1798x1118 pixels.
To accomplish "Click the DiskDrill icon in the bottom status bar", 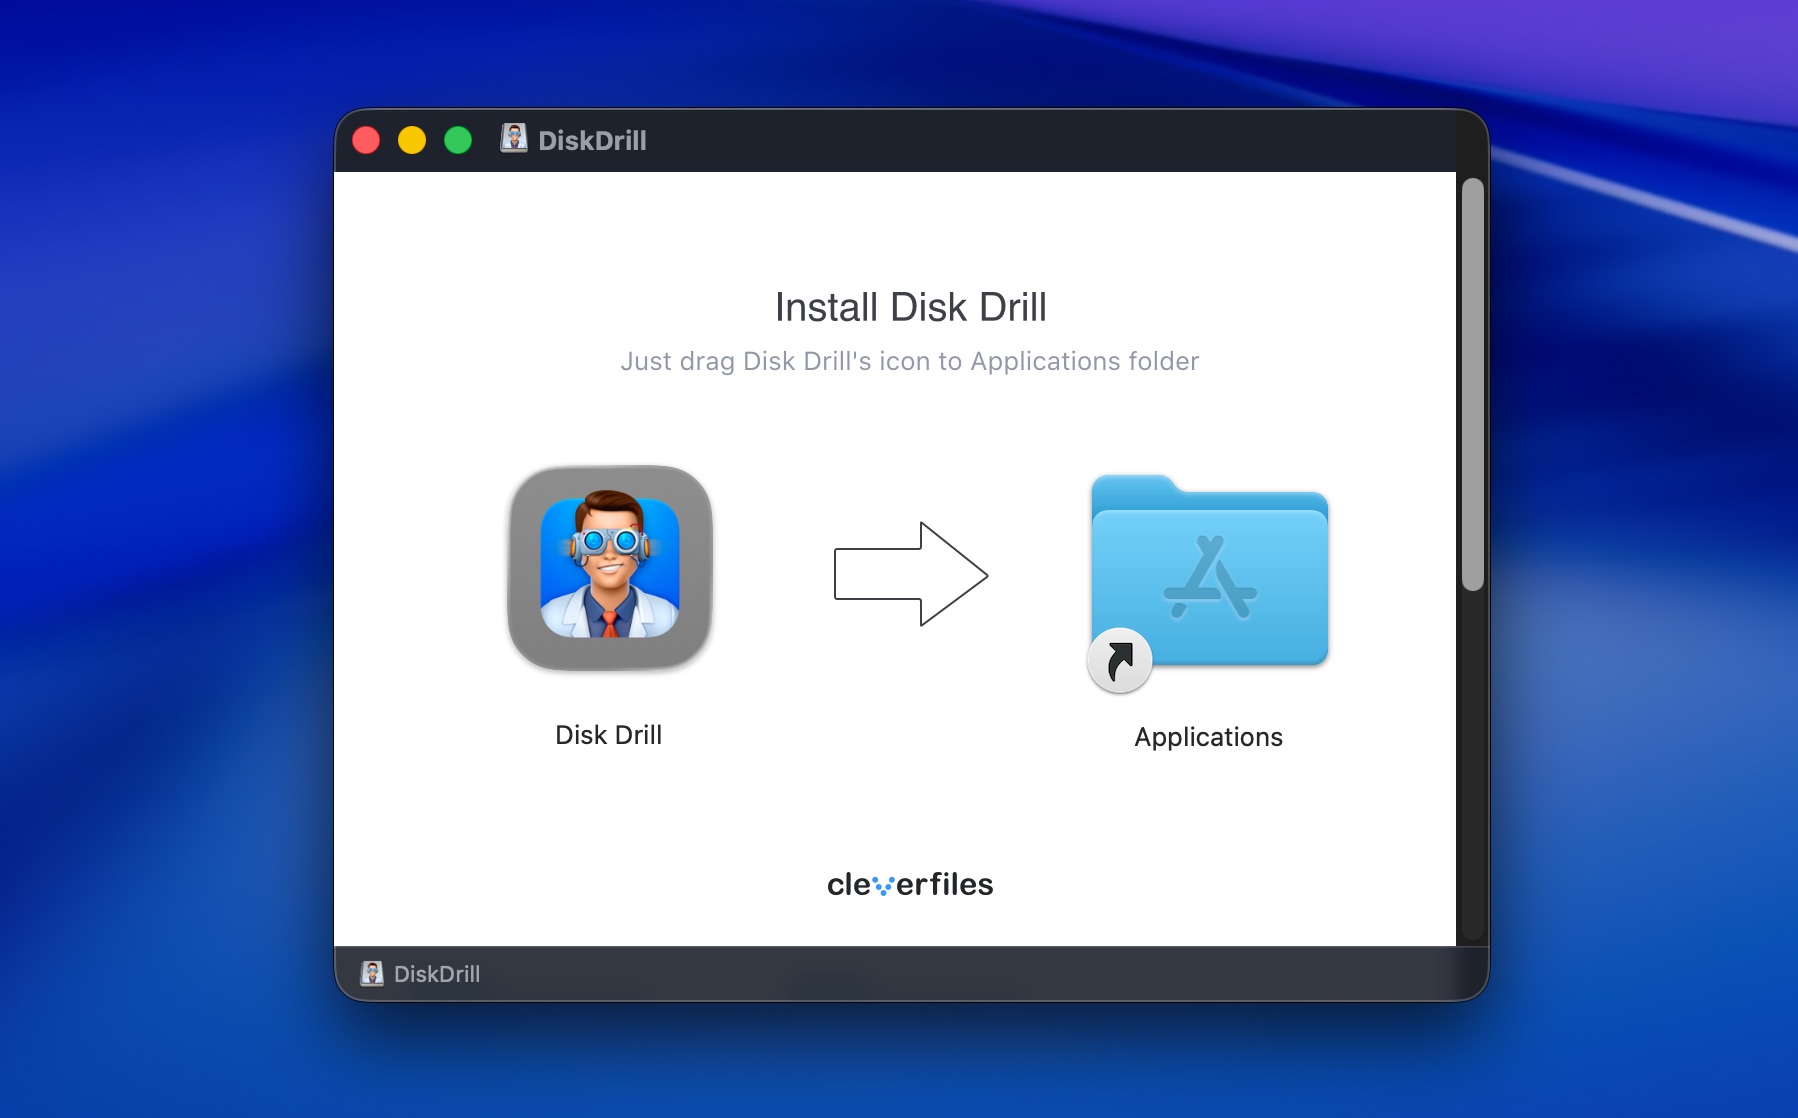I will 371,974.
